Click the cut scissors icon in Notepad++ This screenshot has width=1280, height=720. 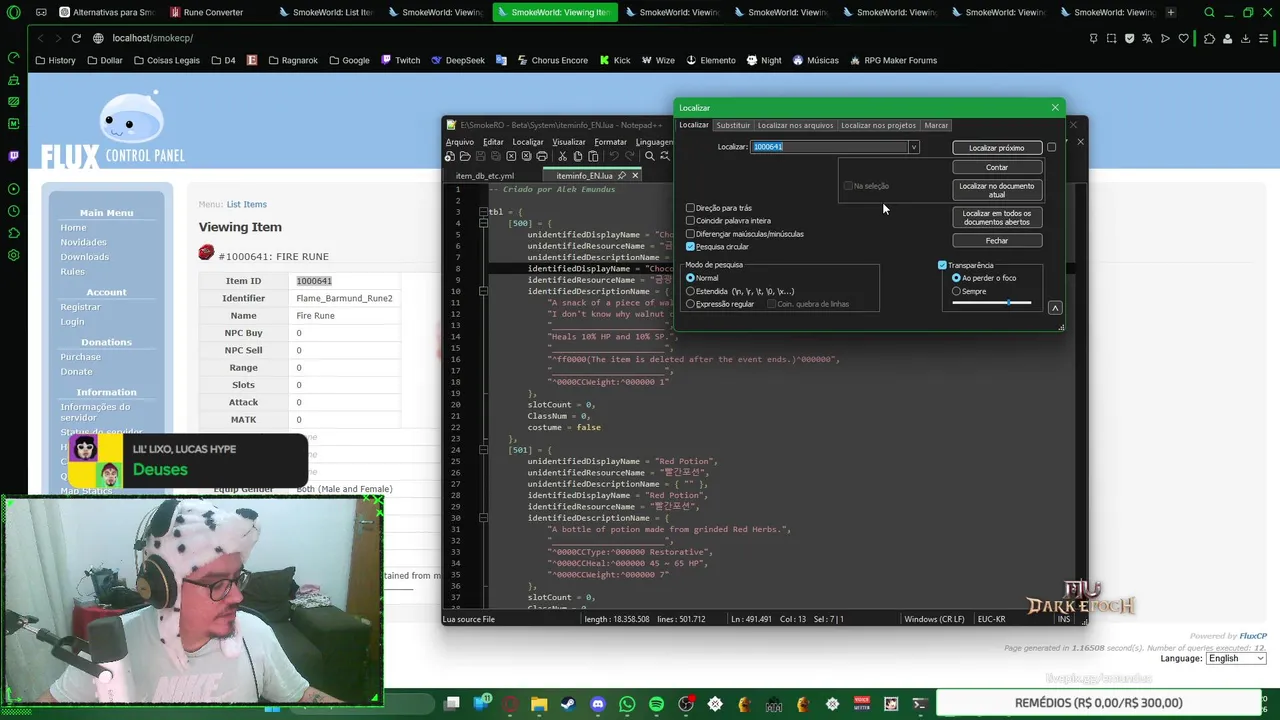point(562,156)
